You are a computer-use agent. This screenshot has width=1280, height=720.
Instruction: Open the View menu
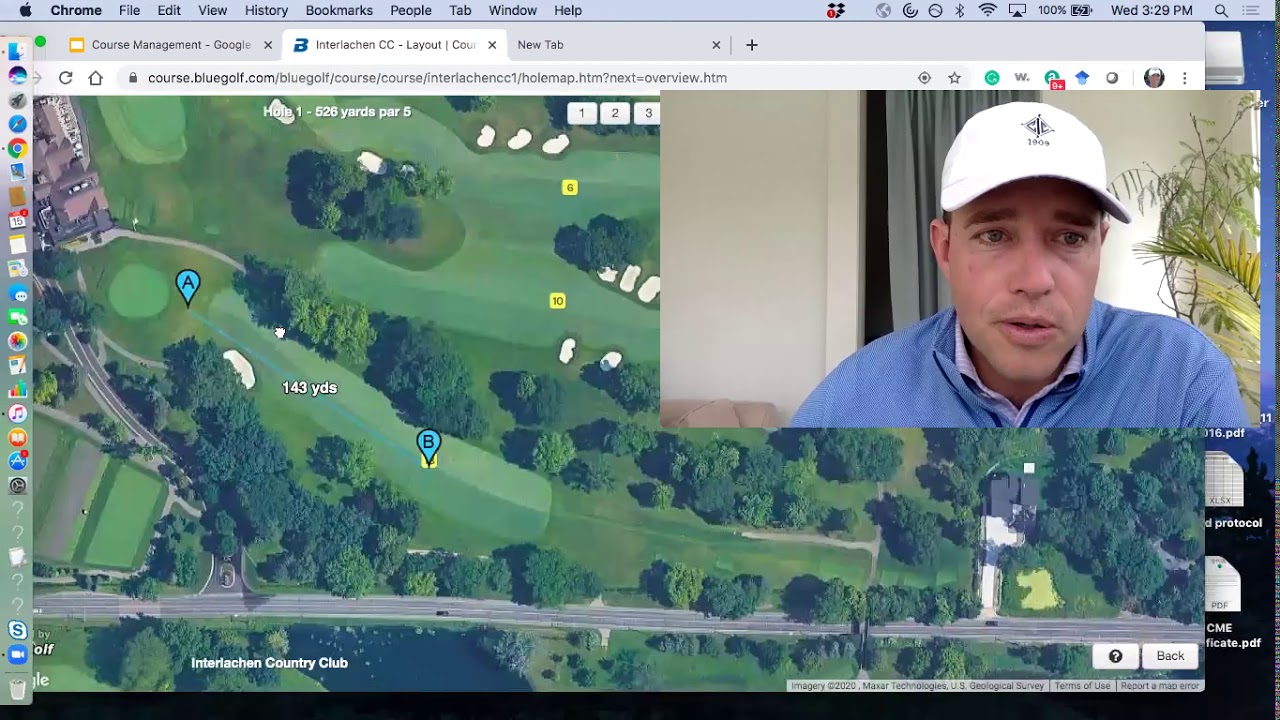pos(213,11)
